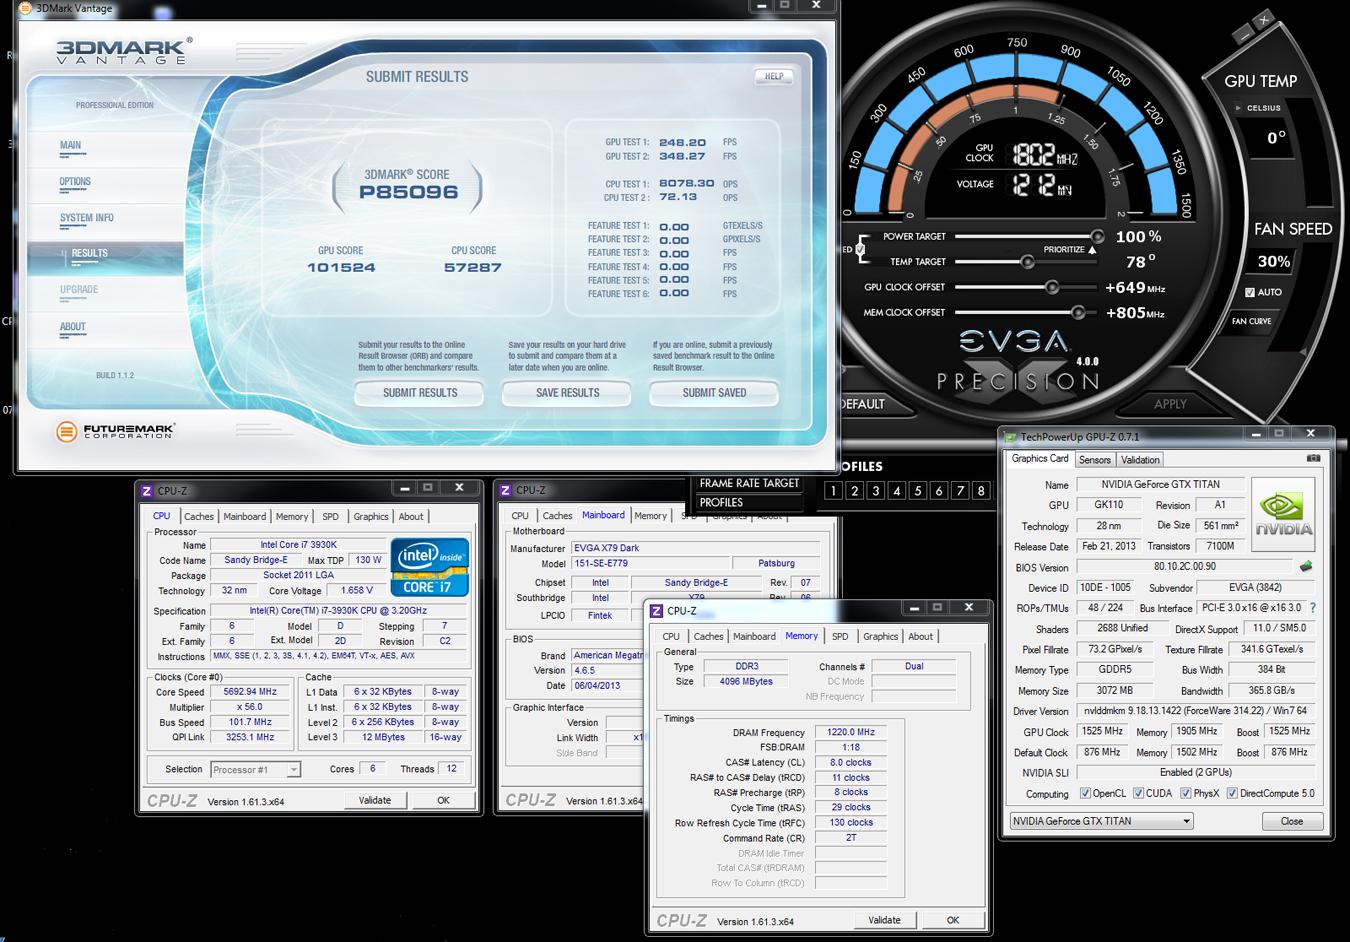Open the Processor #1 selection dropdown in CPU-Z
This screenshot has height=942, width=1350.
[256, 769]
